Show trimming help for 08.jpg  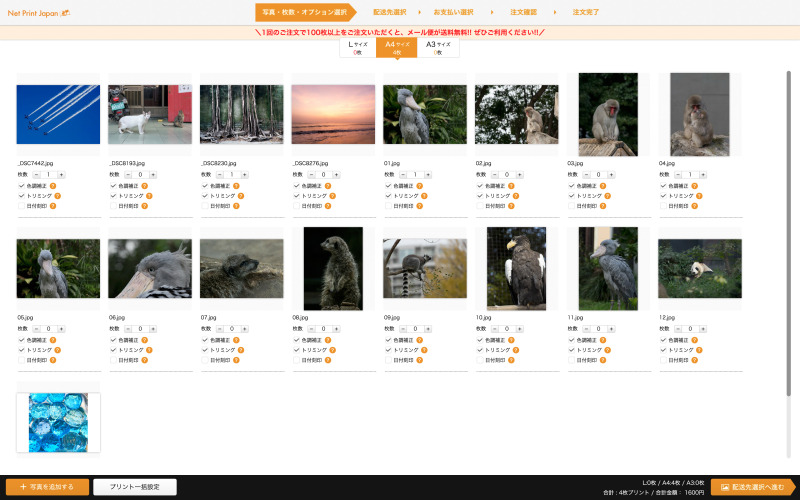coord(333,350)
